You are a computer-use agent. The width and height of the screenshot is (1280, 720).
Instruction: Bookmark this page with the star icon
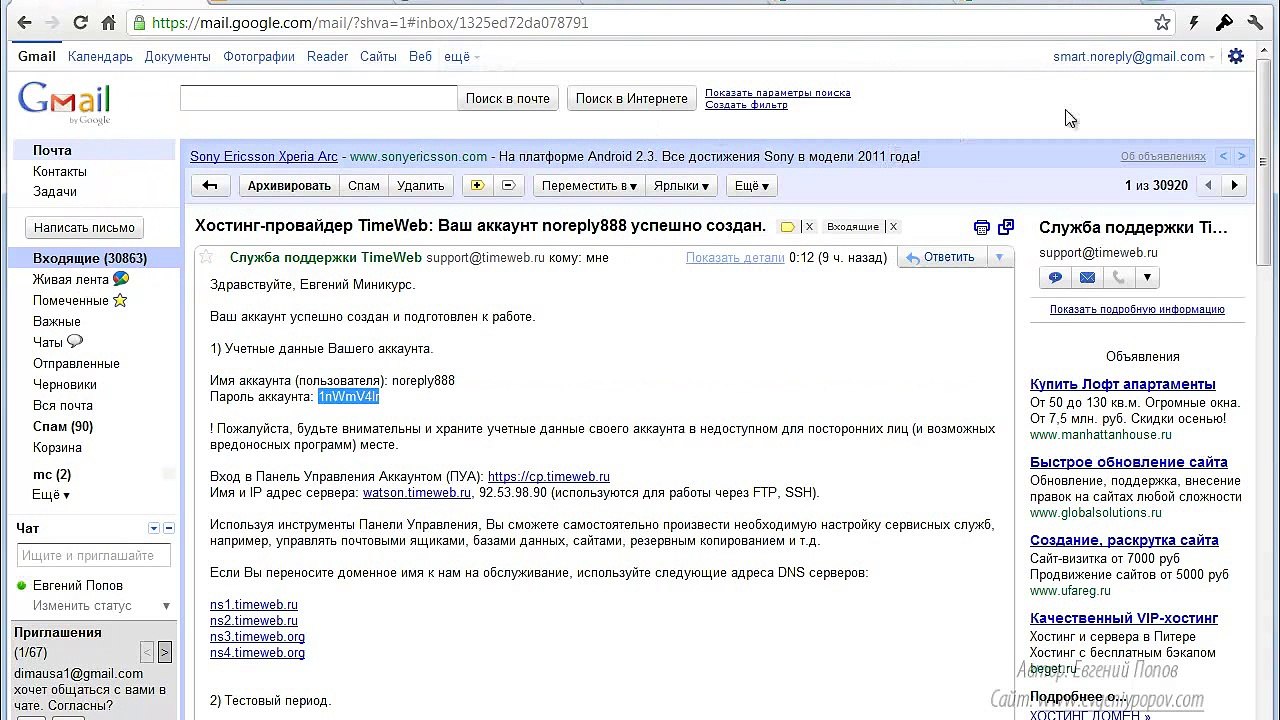(1162, 22)
